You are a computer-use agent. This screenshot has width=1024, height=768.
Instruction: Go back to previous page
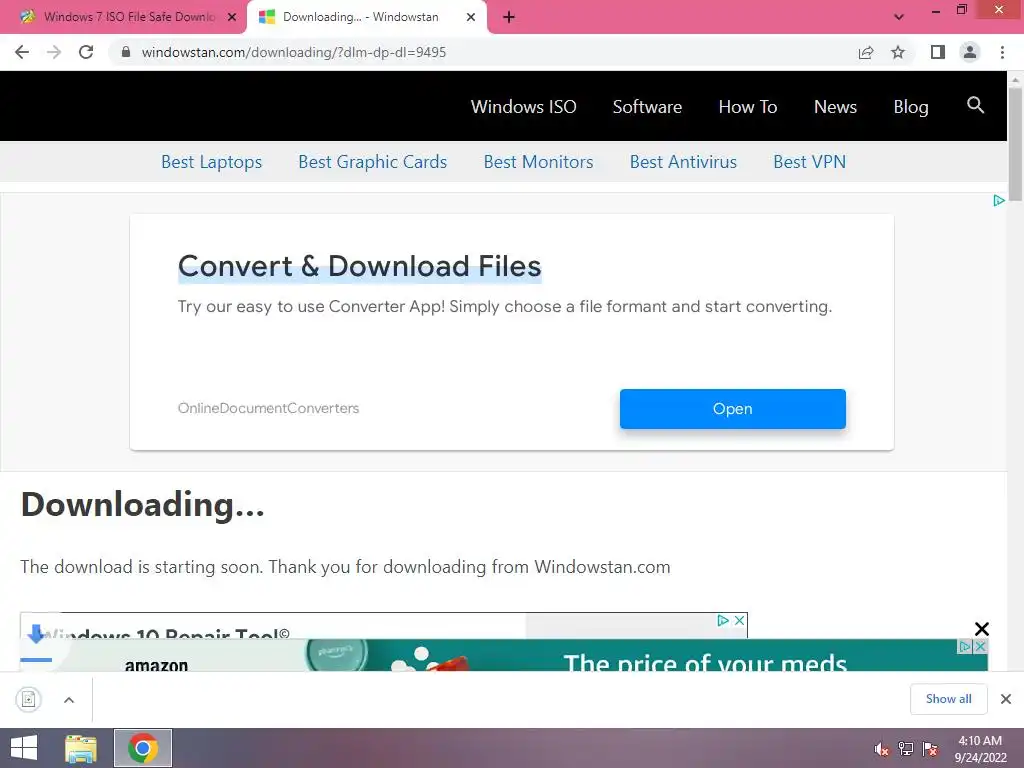[22, 52]
